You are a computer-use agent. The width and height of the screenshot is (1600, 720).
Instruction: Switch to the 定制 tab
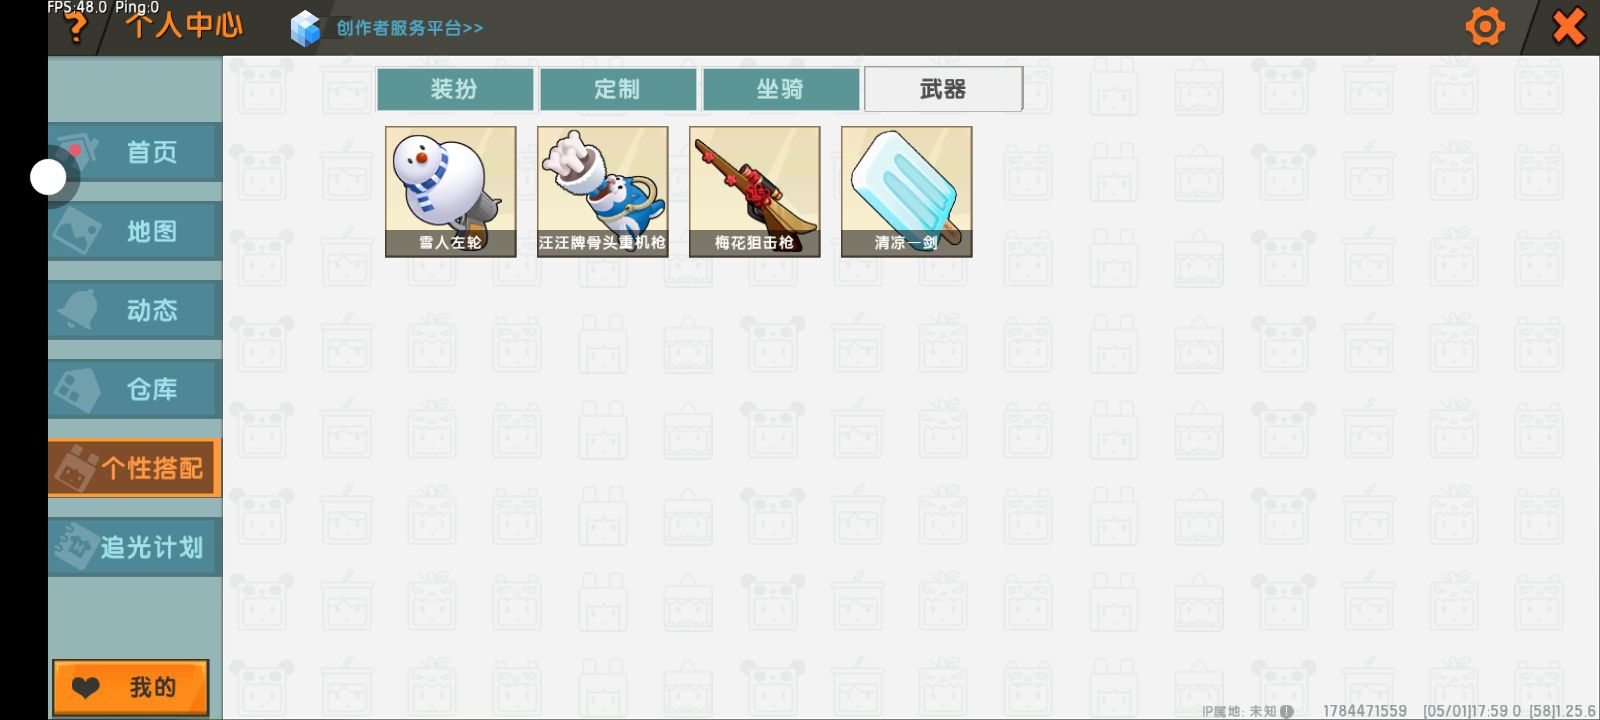point(617,89)
